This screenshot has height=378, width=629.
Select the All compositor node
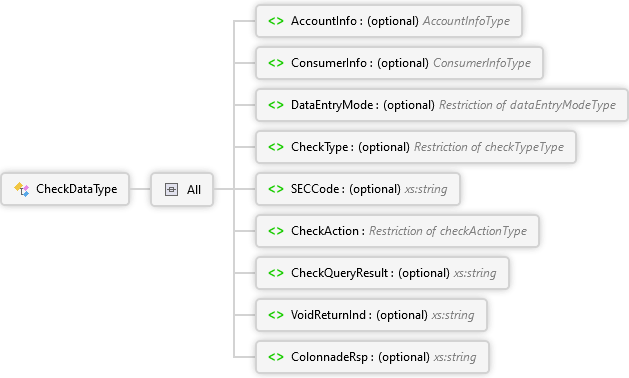coord(182,189)
